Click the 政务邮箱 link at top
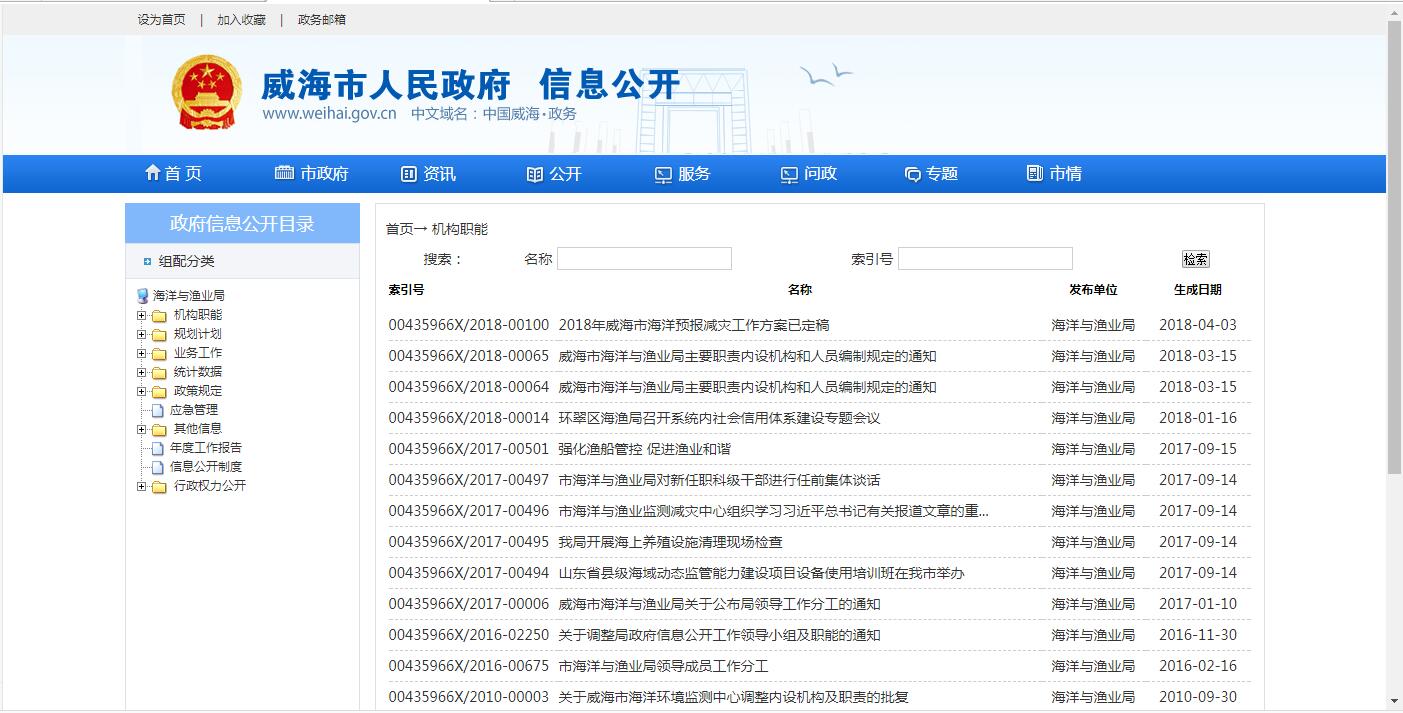 (x=321, y=20)
